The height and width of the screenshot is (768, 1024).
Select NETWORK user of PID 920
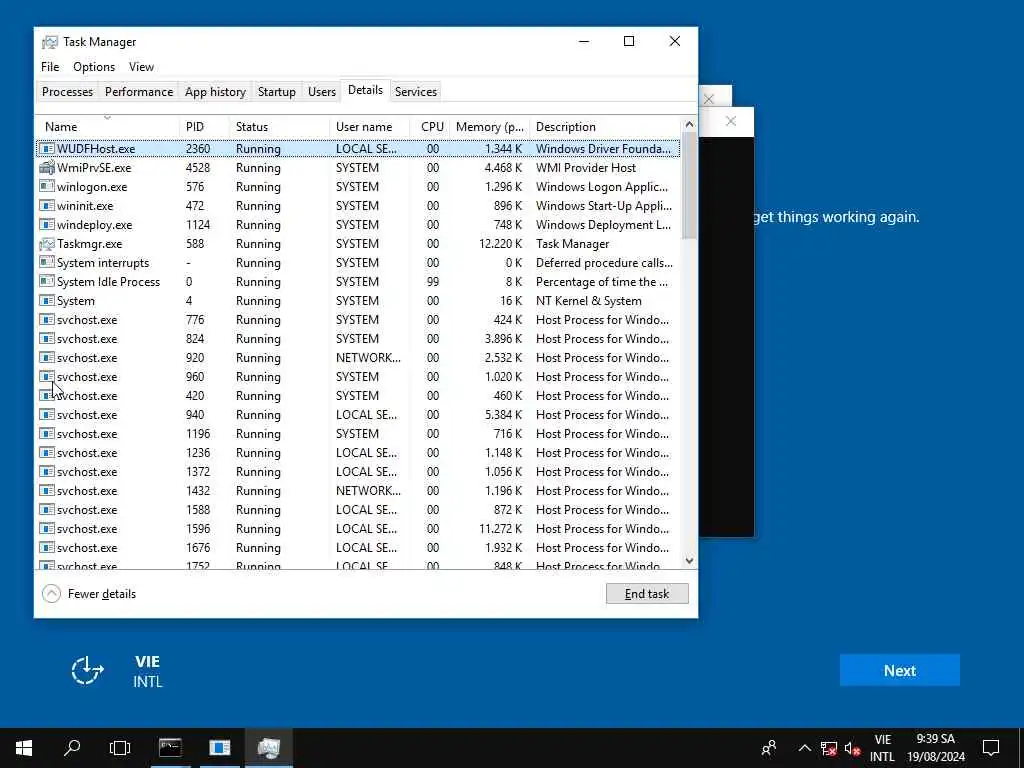tap(368, 358)
